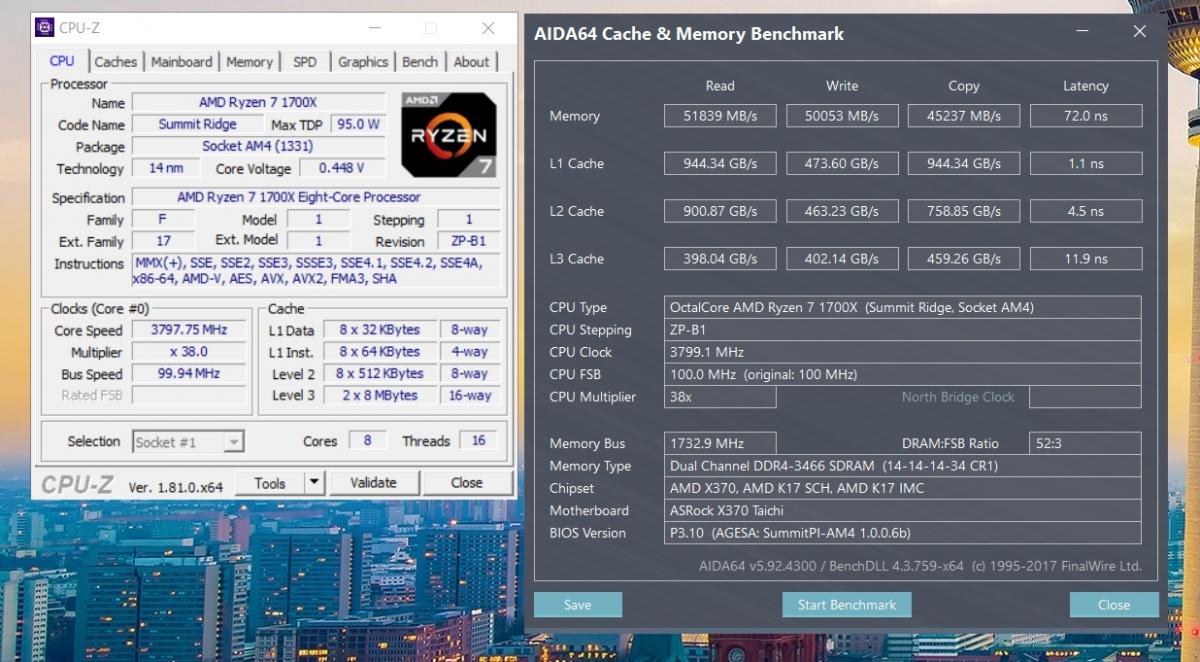The width and height of the screenshot is (1200, 662).
Task: Open the Socket #1 selection dropdown
Action: click(x=188, y=442)
